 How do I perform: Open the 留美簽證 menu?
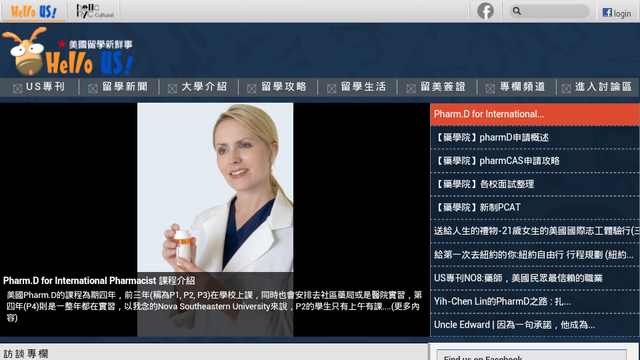point(443,87)
